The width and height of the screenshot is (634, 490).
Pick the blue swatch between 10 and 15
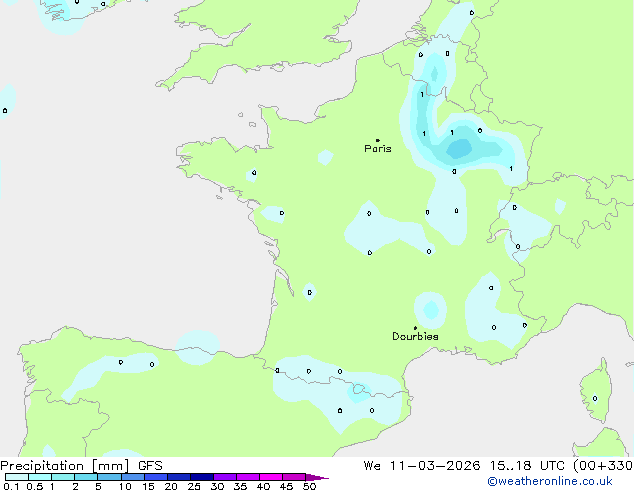(133, 477)
